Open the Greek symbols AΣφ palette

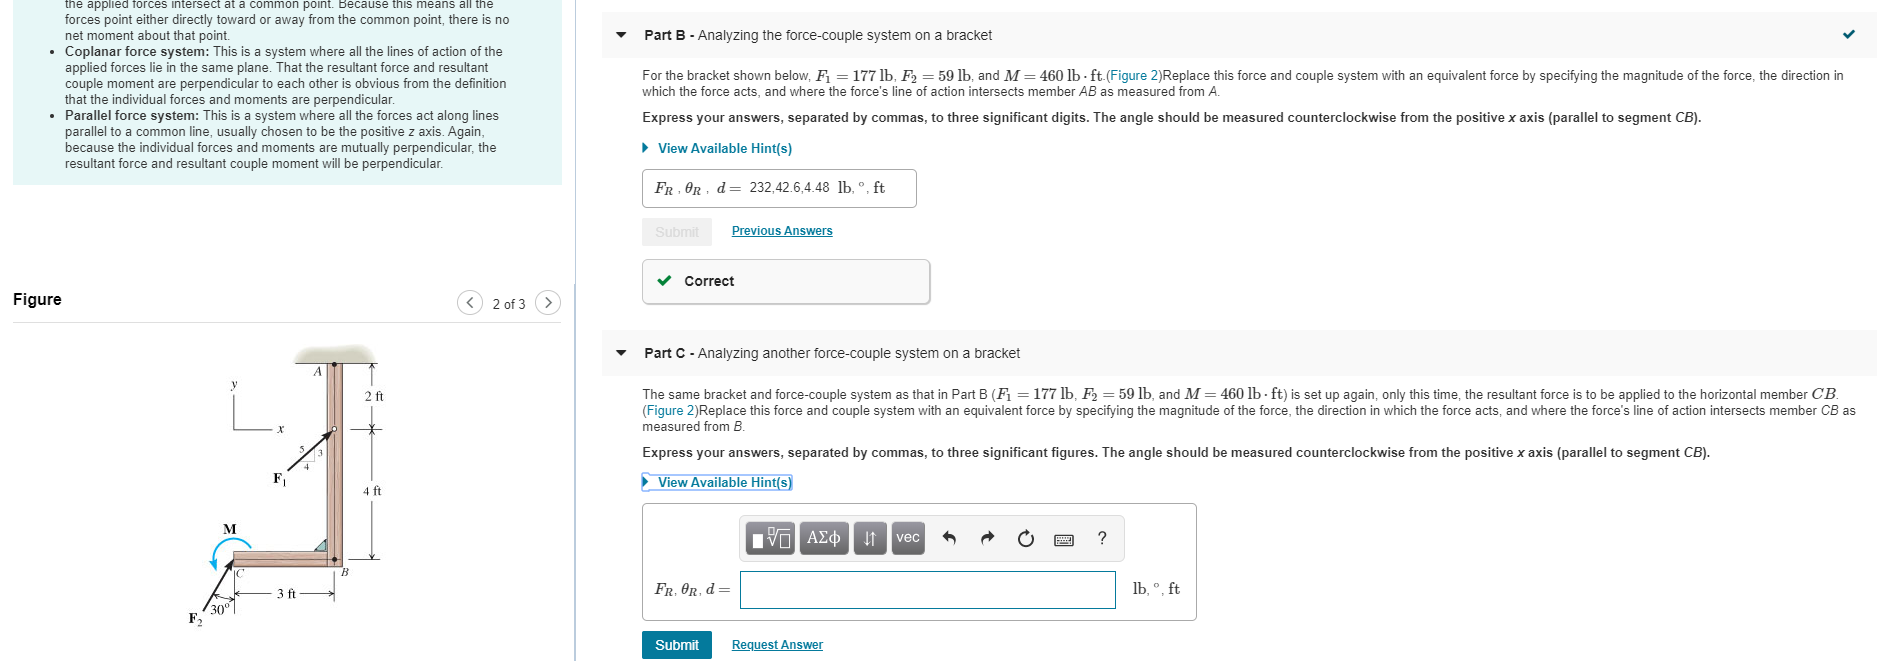coord(823,538)
